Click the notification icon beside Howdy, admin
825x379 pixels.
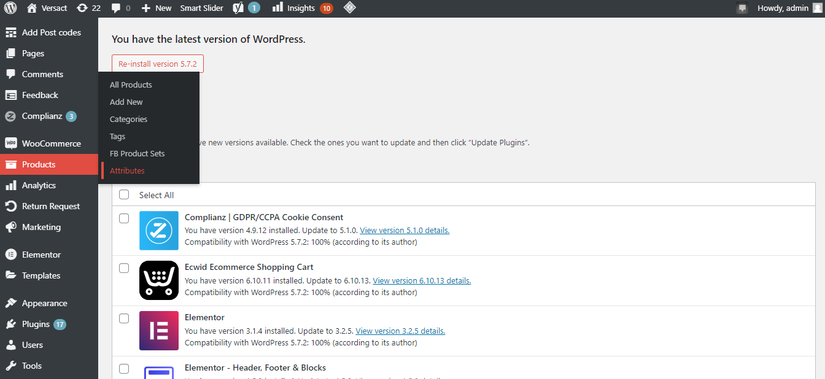tap(742, 8)
